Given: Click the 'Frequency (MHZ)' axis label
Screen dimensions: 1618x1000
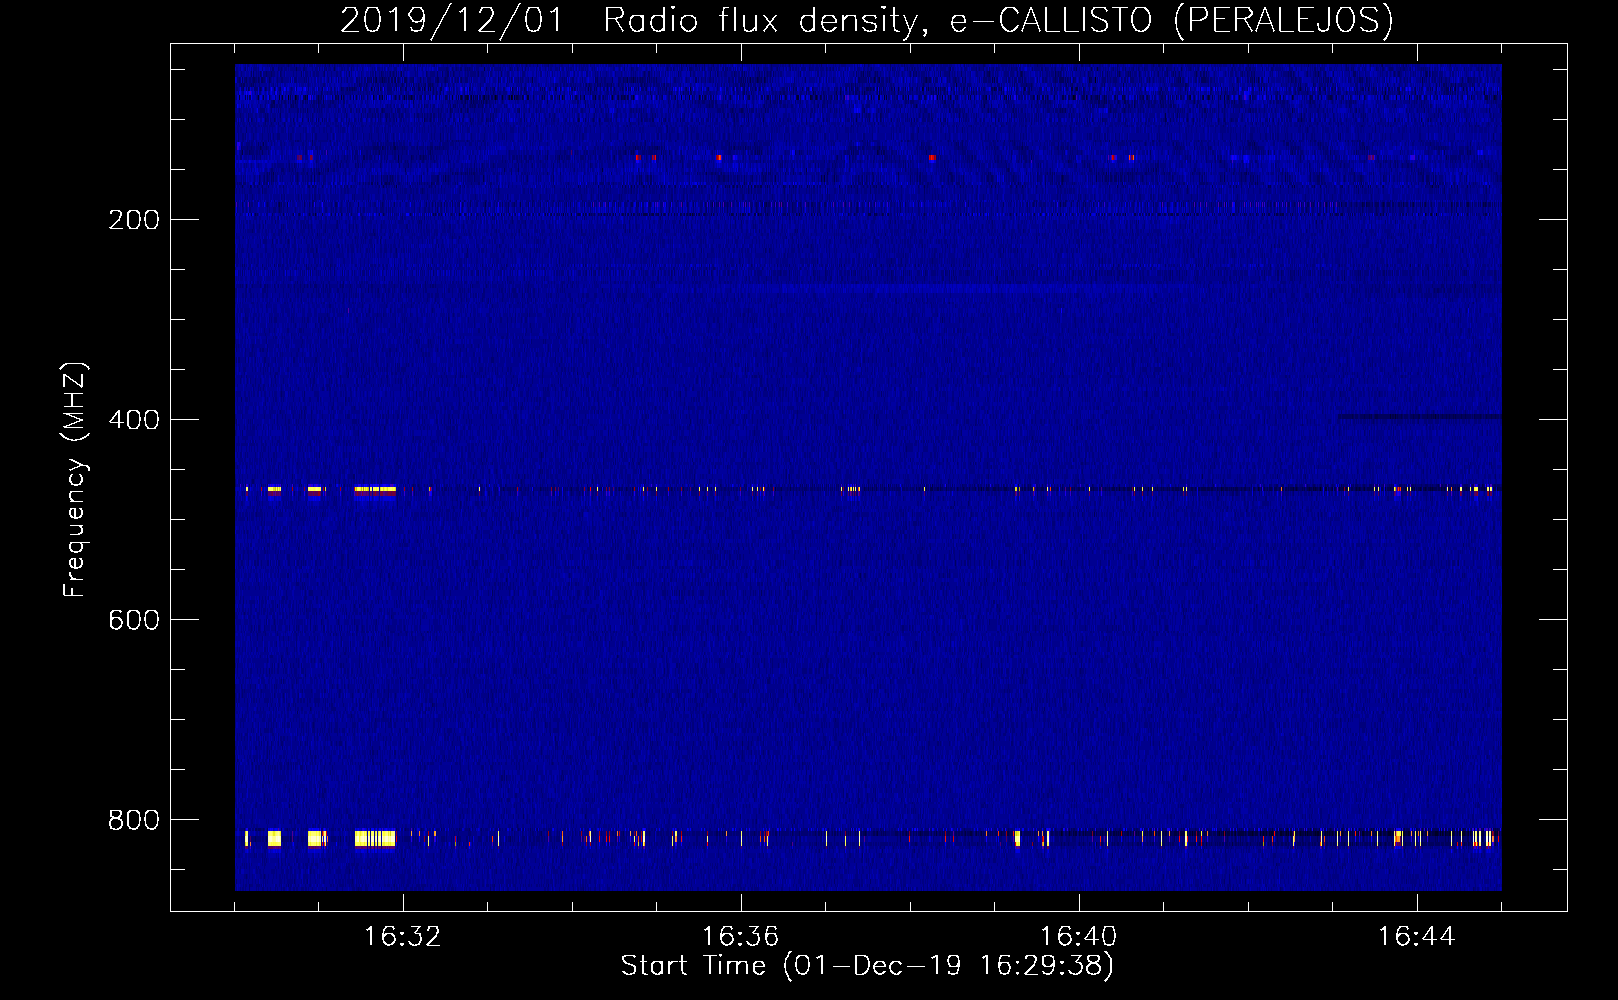Looking at the screenshot, I should [75, 480].
